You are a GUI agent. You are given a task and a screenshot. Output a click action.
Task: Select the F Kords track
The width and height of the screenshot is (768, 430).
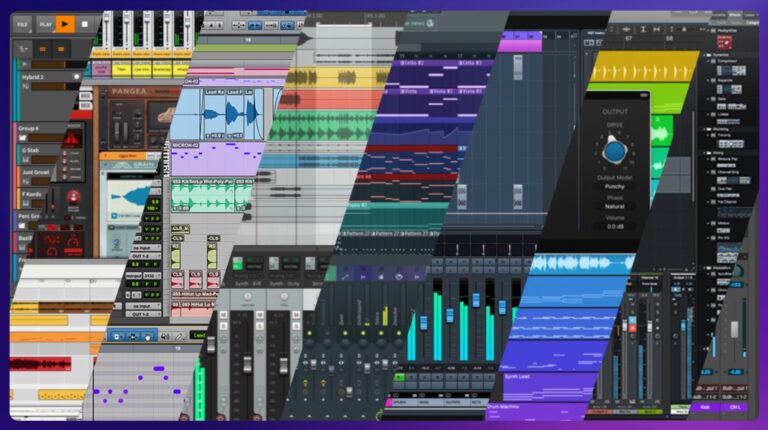[31, 194]
